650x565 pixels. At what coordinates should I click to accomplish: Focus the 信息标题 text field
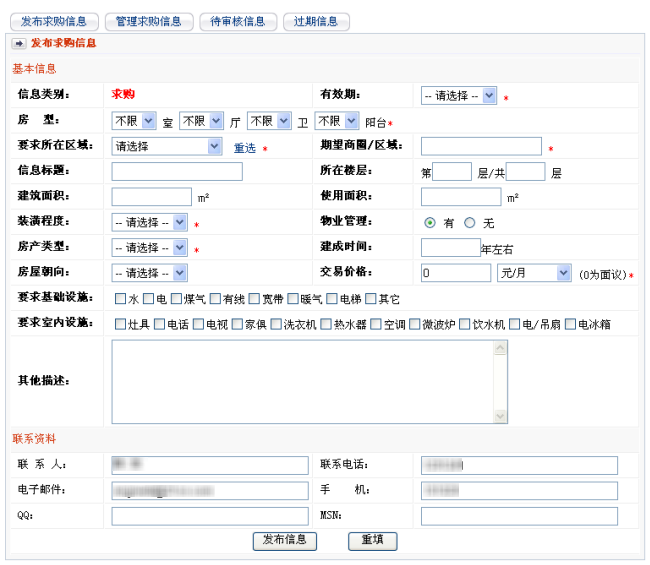pyautogui.click(x=177, y=172)
